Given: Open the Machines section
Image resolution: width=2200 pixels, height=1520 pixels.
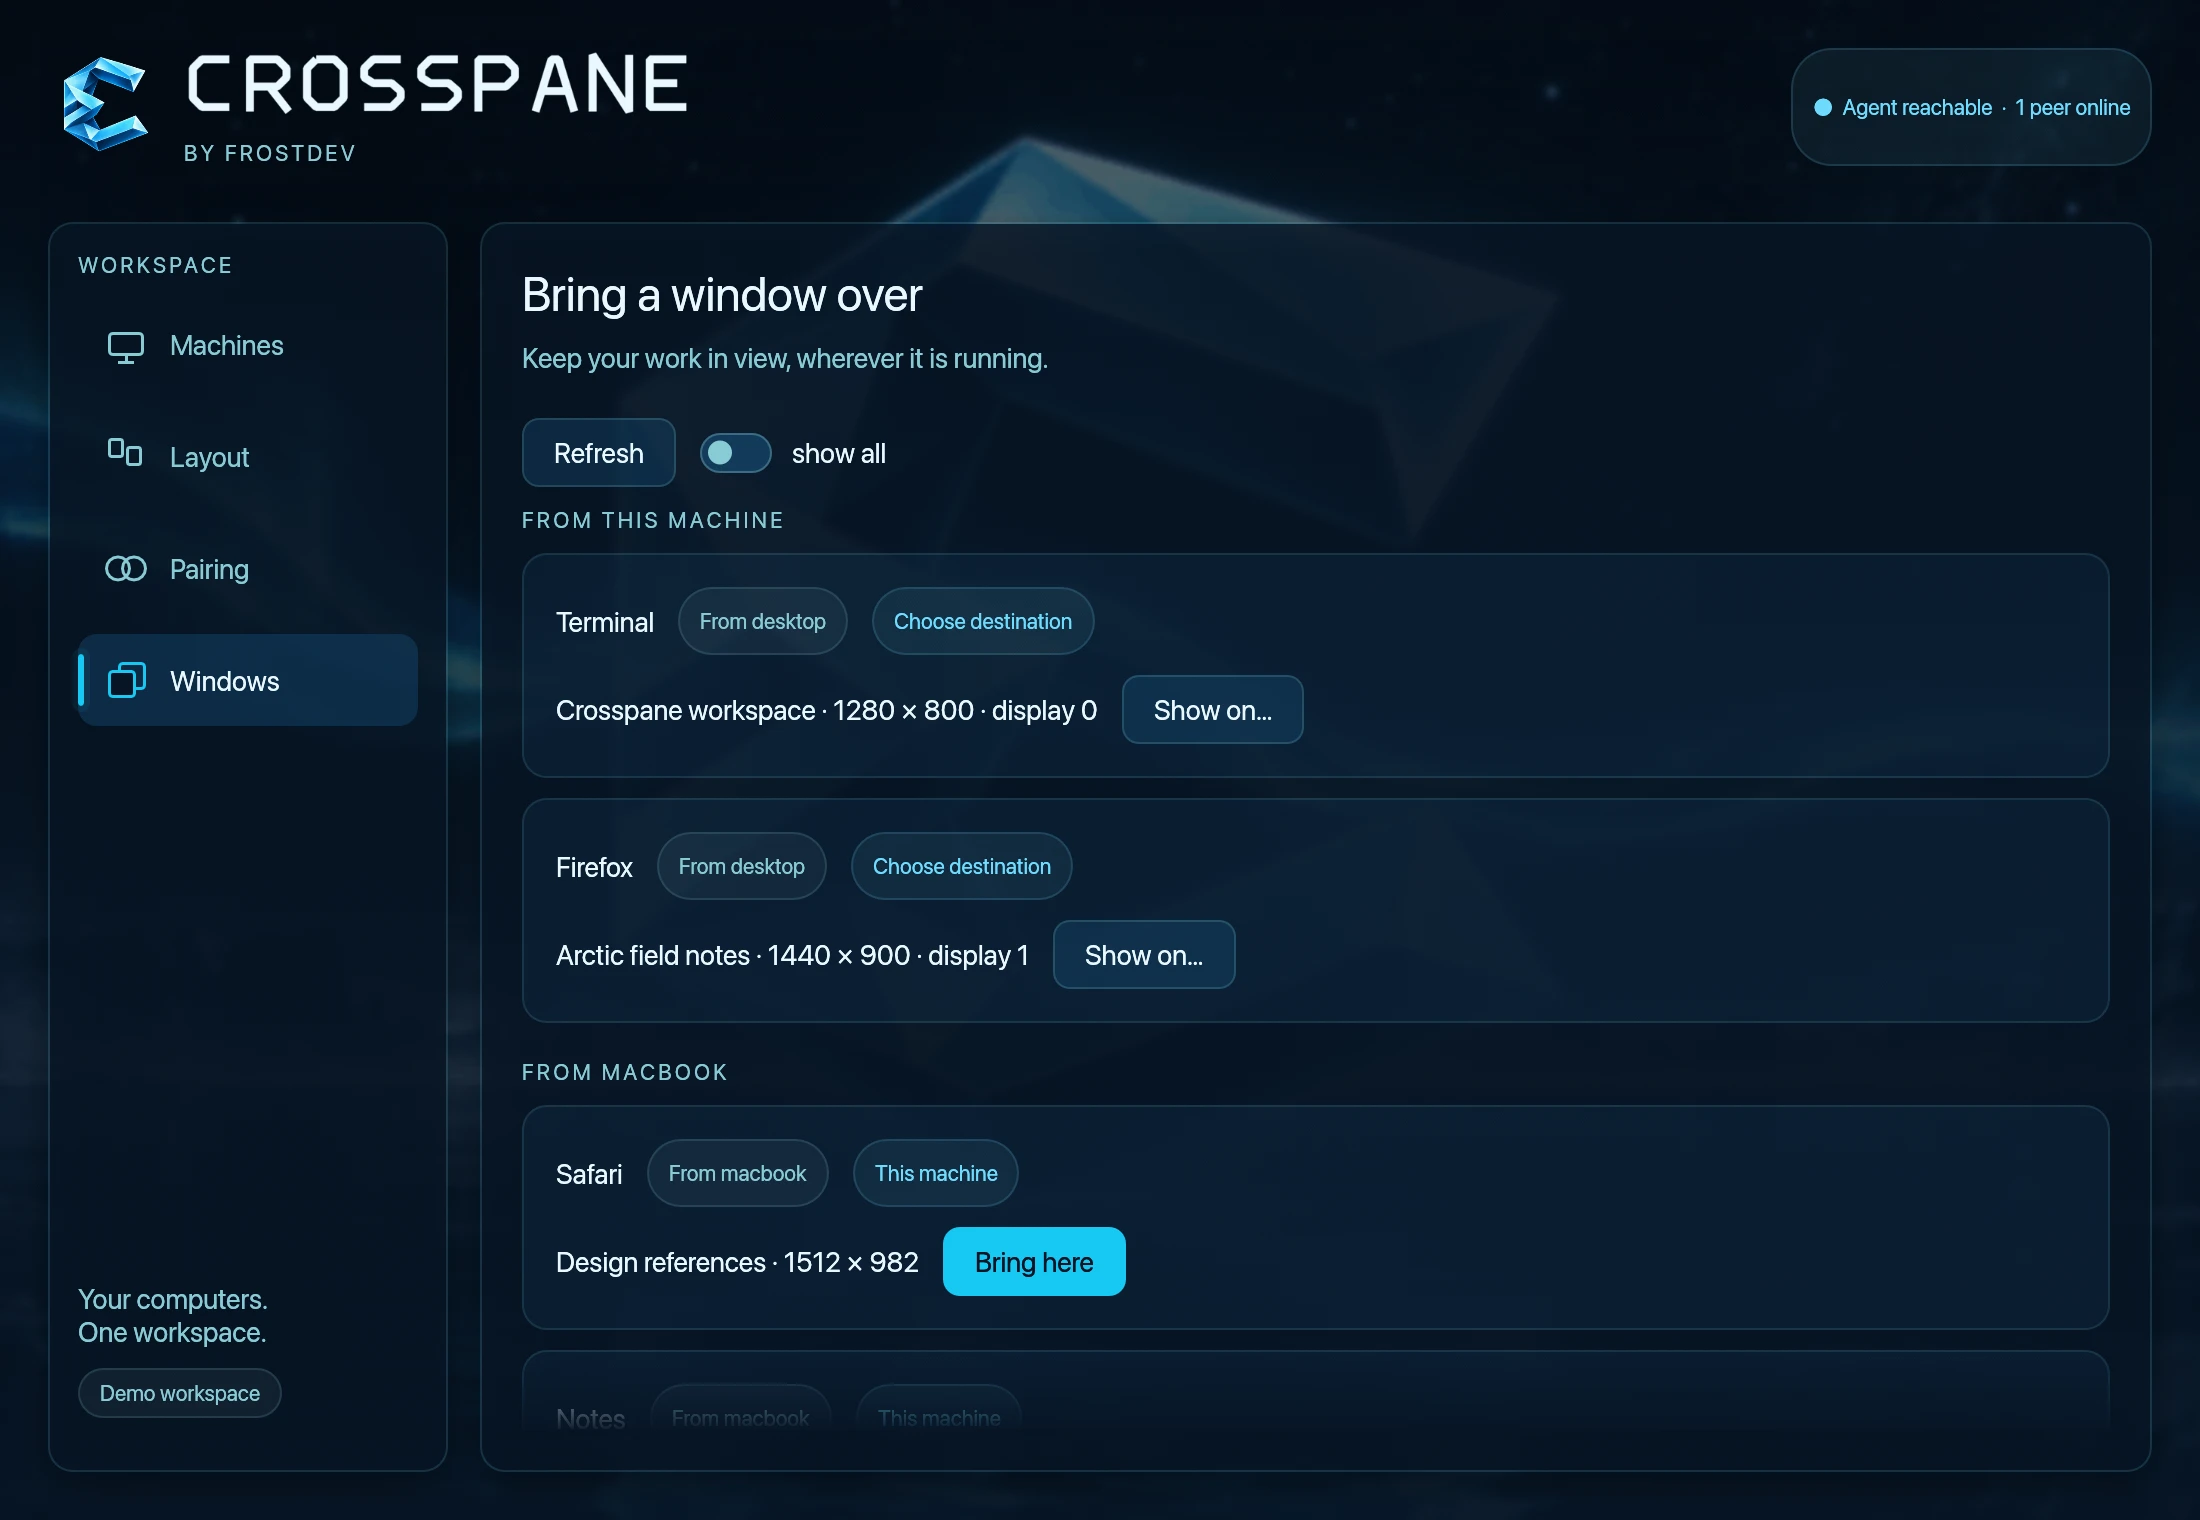Looking at the screenshot, I should point(248,346).
